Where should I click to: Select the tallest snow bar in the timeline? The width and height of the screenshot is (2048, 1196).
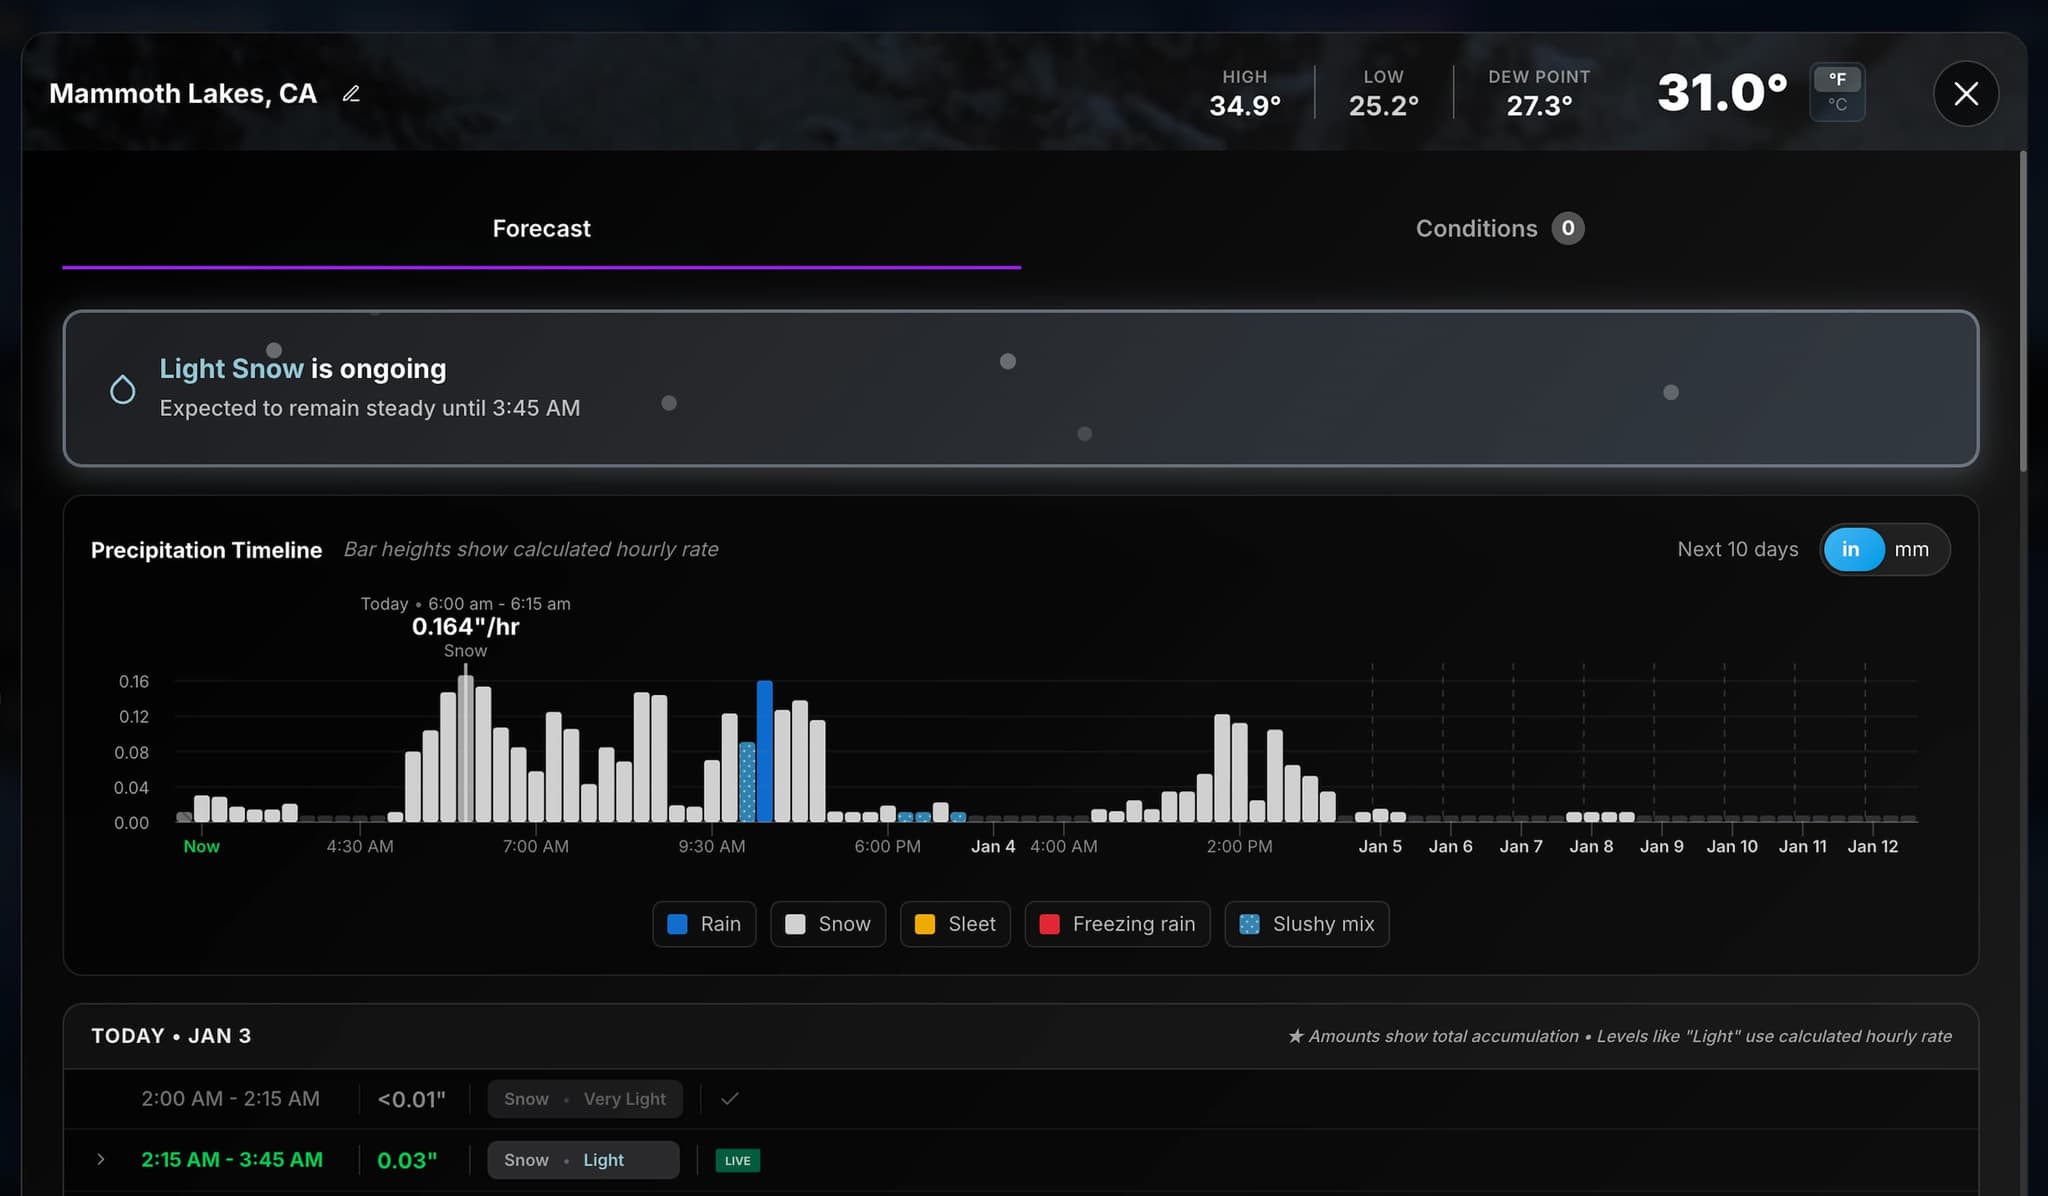click(x=466, y=750)
